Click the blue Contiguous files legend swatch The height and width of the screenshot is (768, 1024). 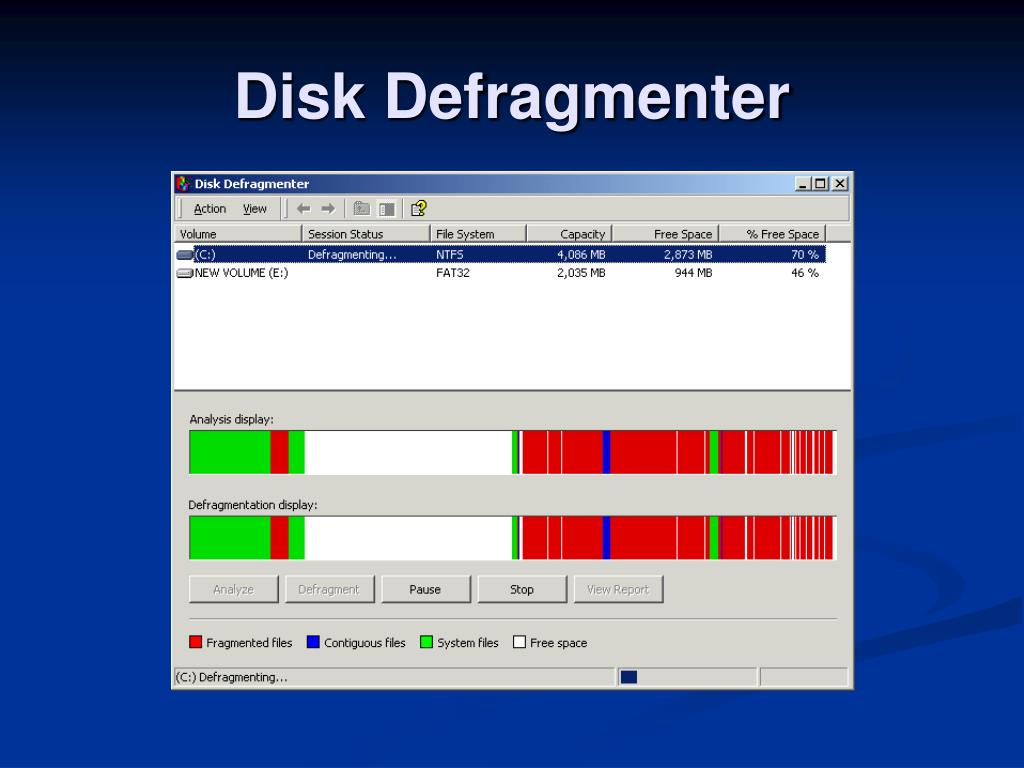point(313,642)
